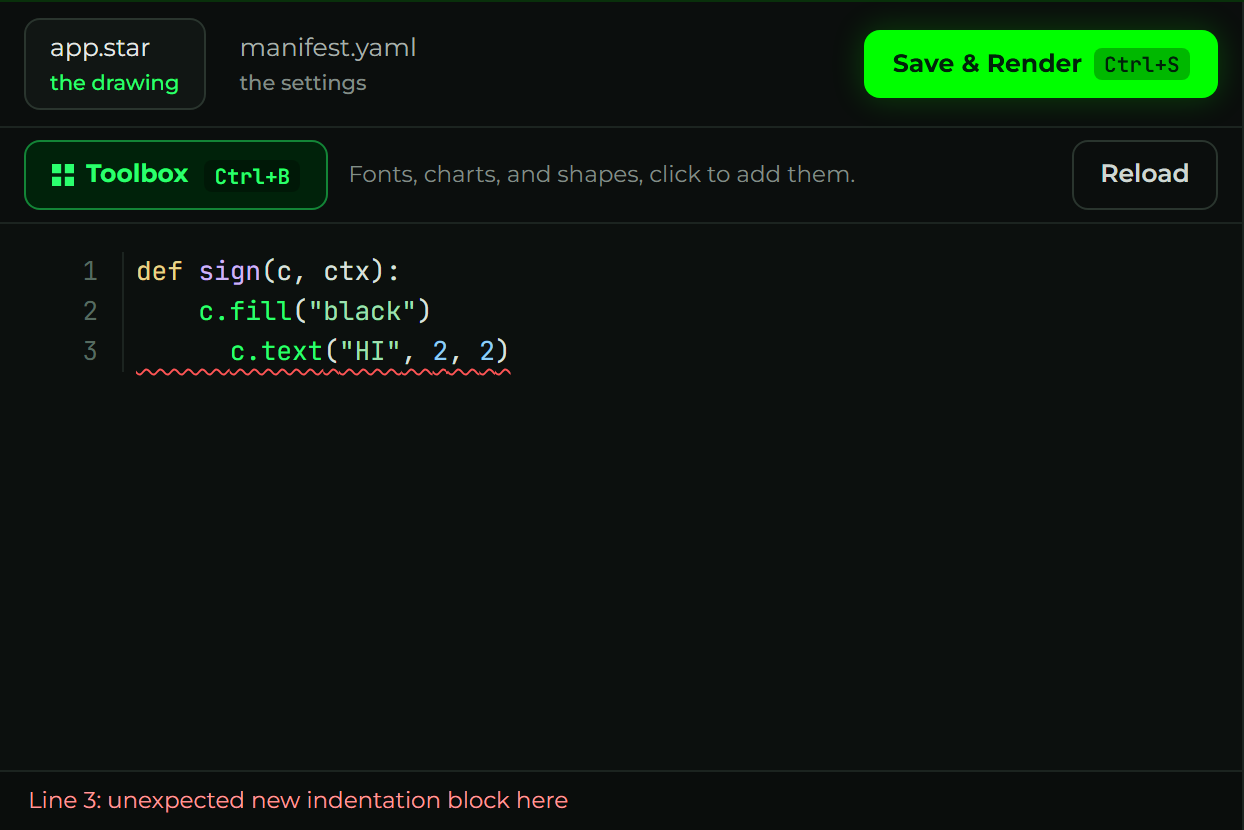Place cursor in c.text("HI", 2, 2) line
Image resolution: width=1244 pixels, height=830 pixels.
pos(370,352)
